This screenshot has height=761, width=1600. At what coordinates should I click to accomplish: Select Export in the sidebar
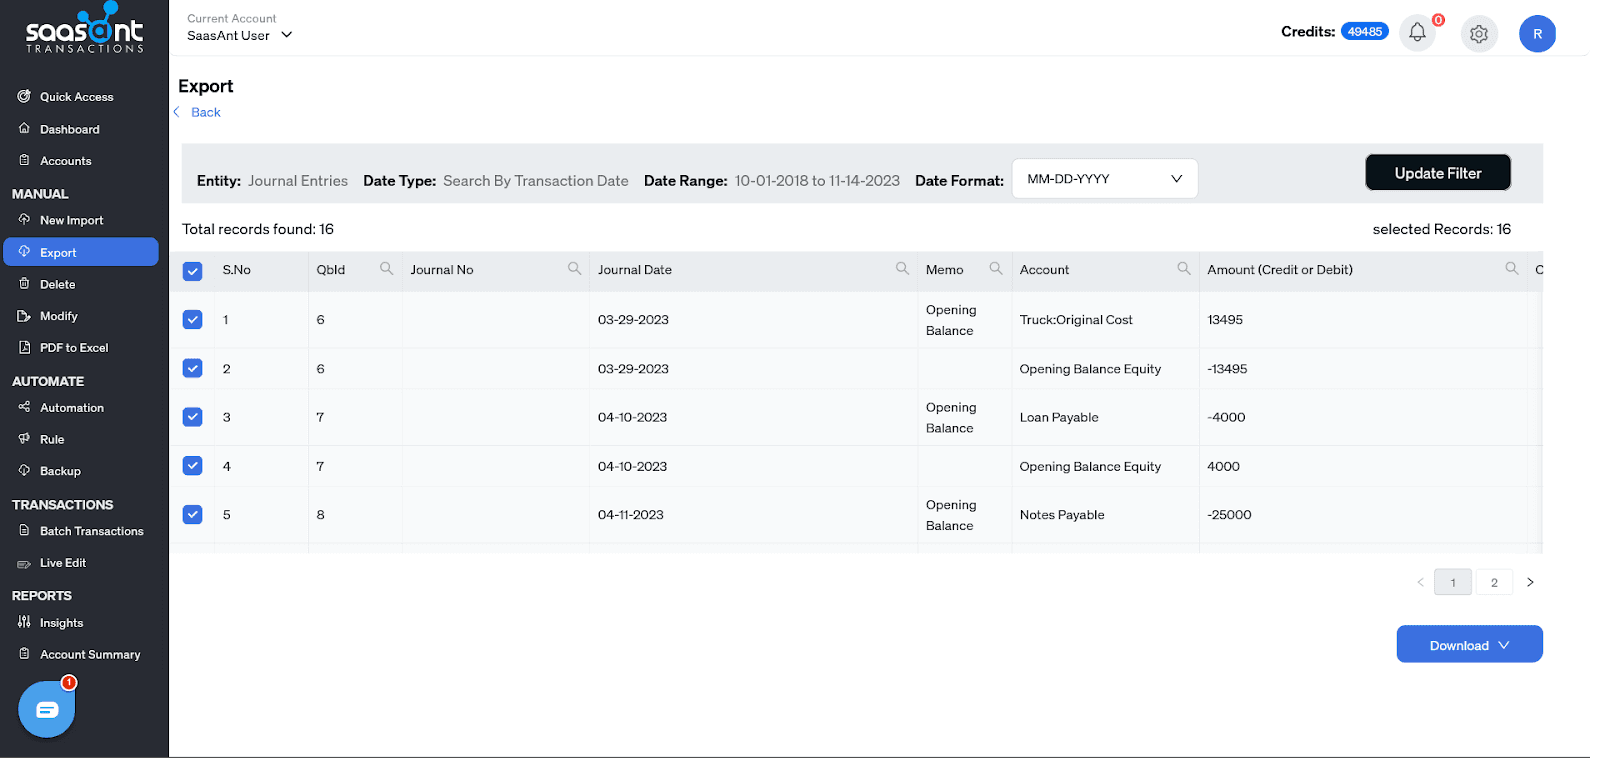(x=81, y=252)
